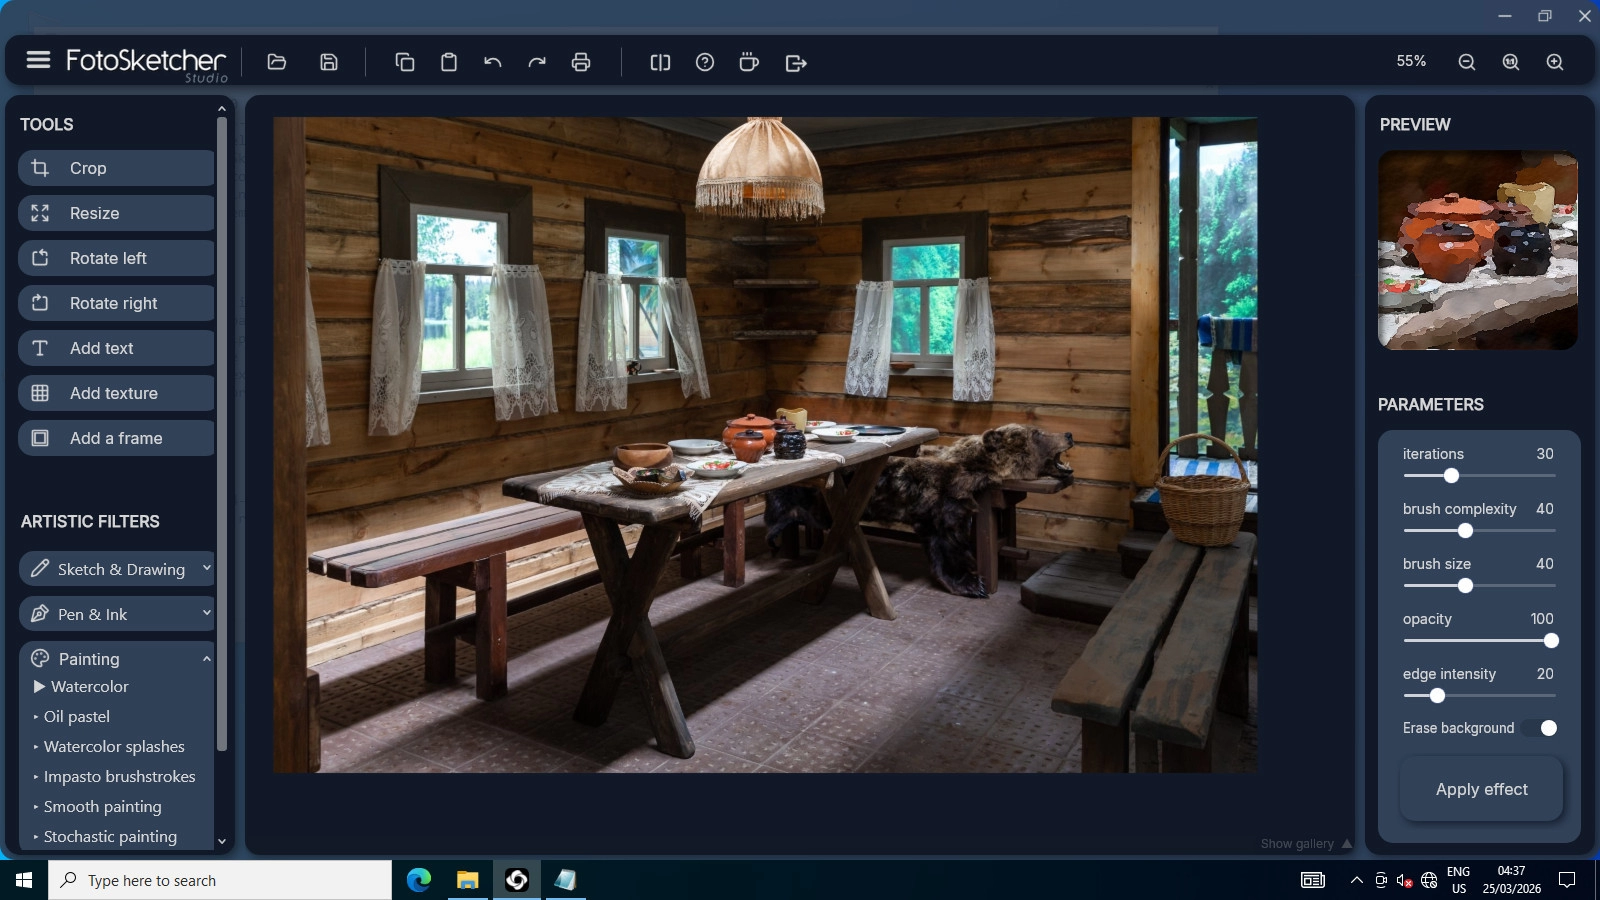Click the network globe tray icon
This screenshot has width=1600, height=900.
(1429, 880)
